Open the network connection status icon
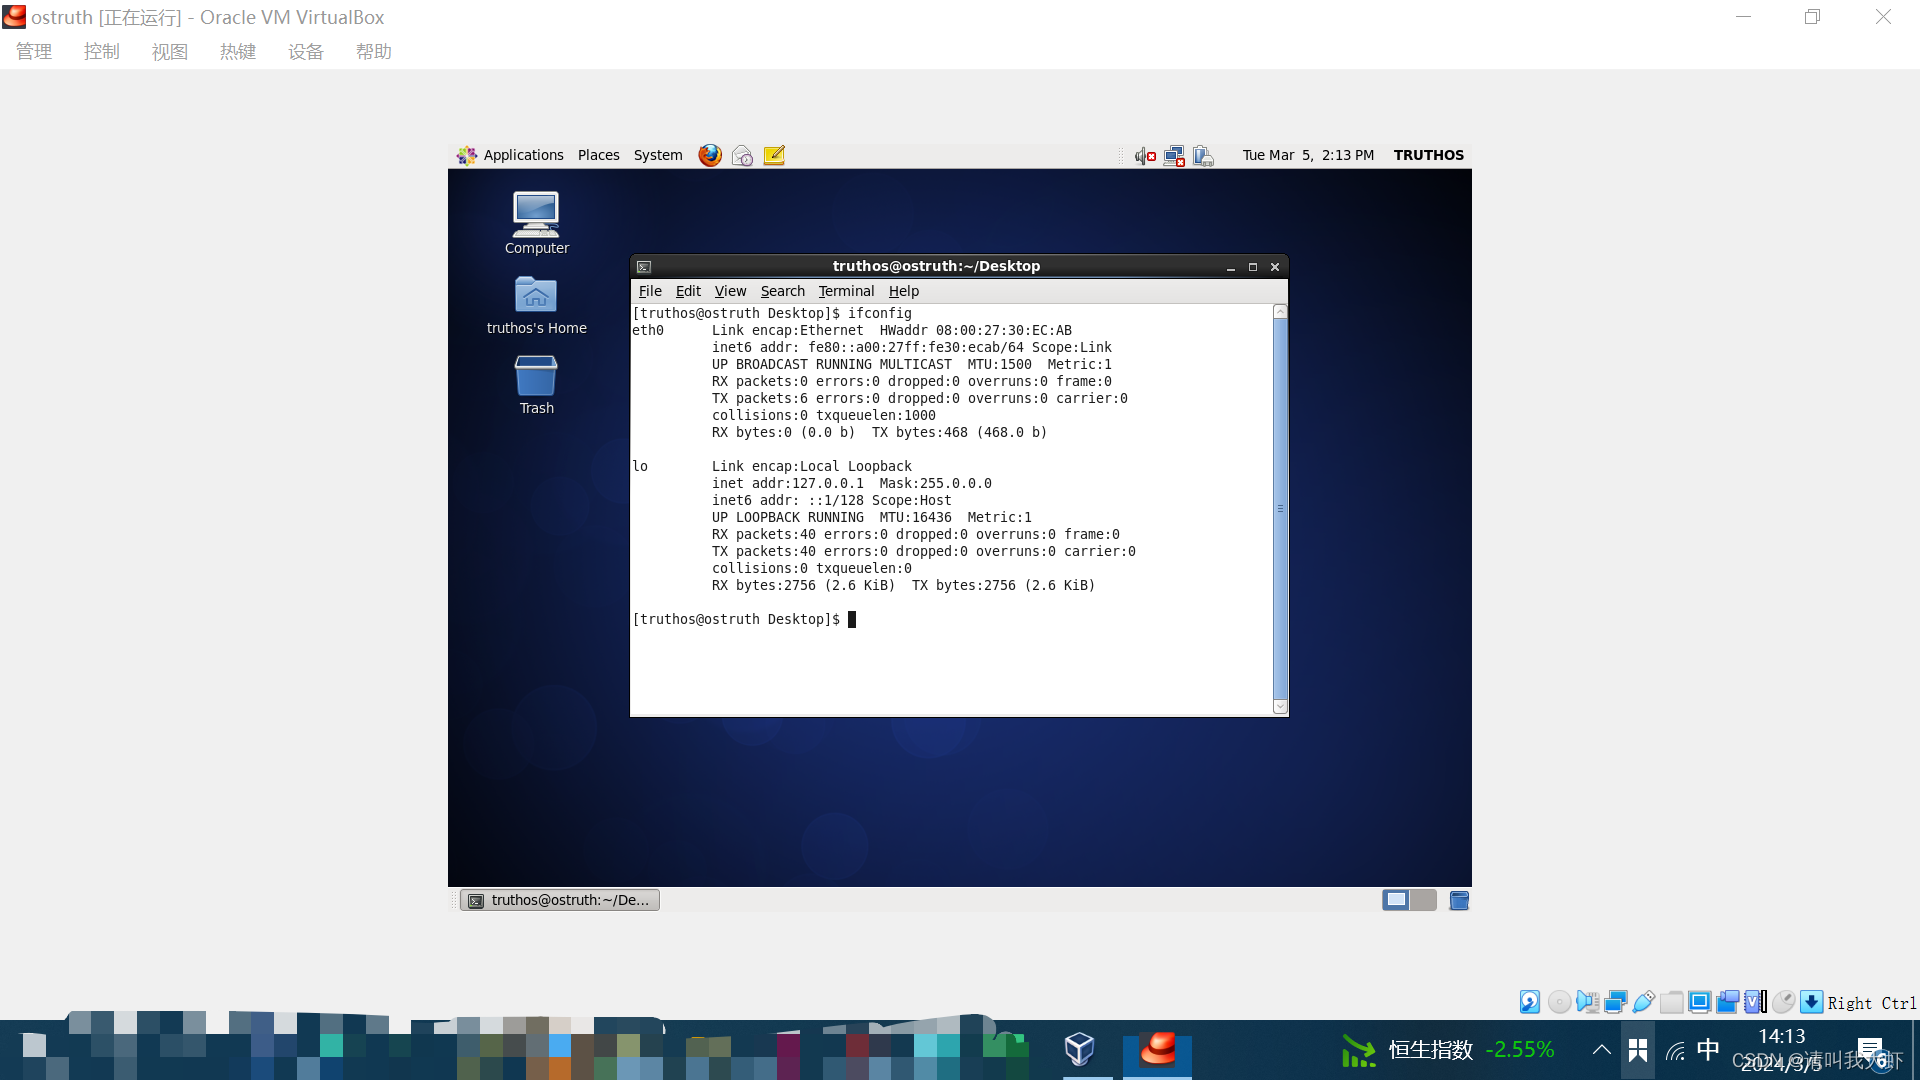 [x=1174, y=156]
